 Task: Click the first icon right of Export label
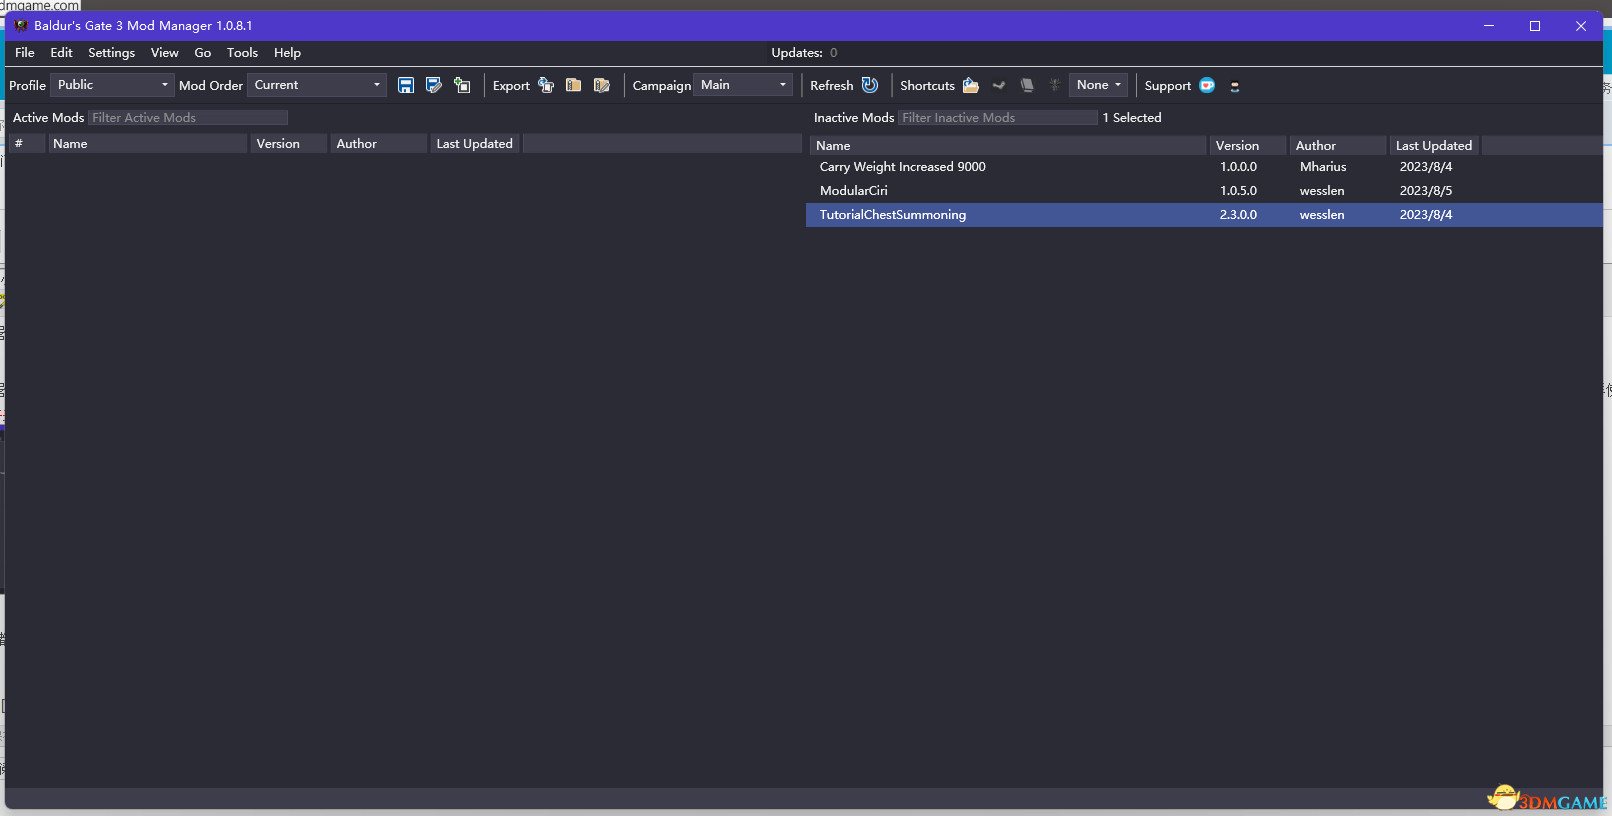pyautogui.click(x=546, y=86)
